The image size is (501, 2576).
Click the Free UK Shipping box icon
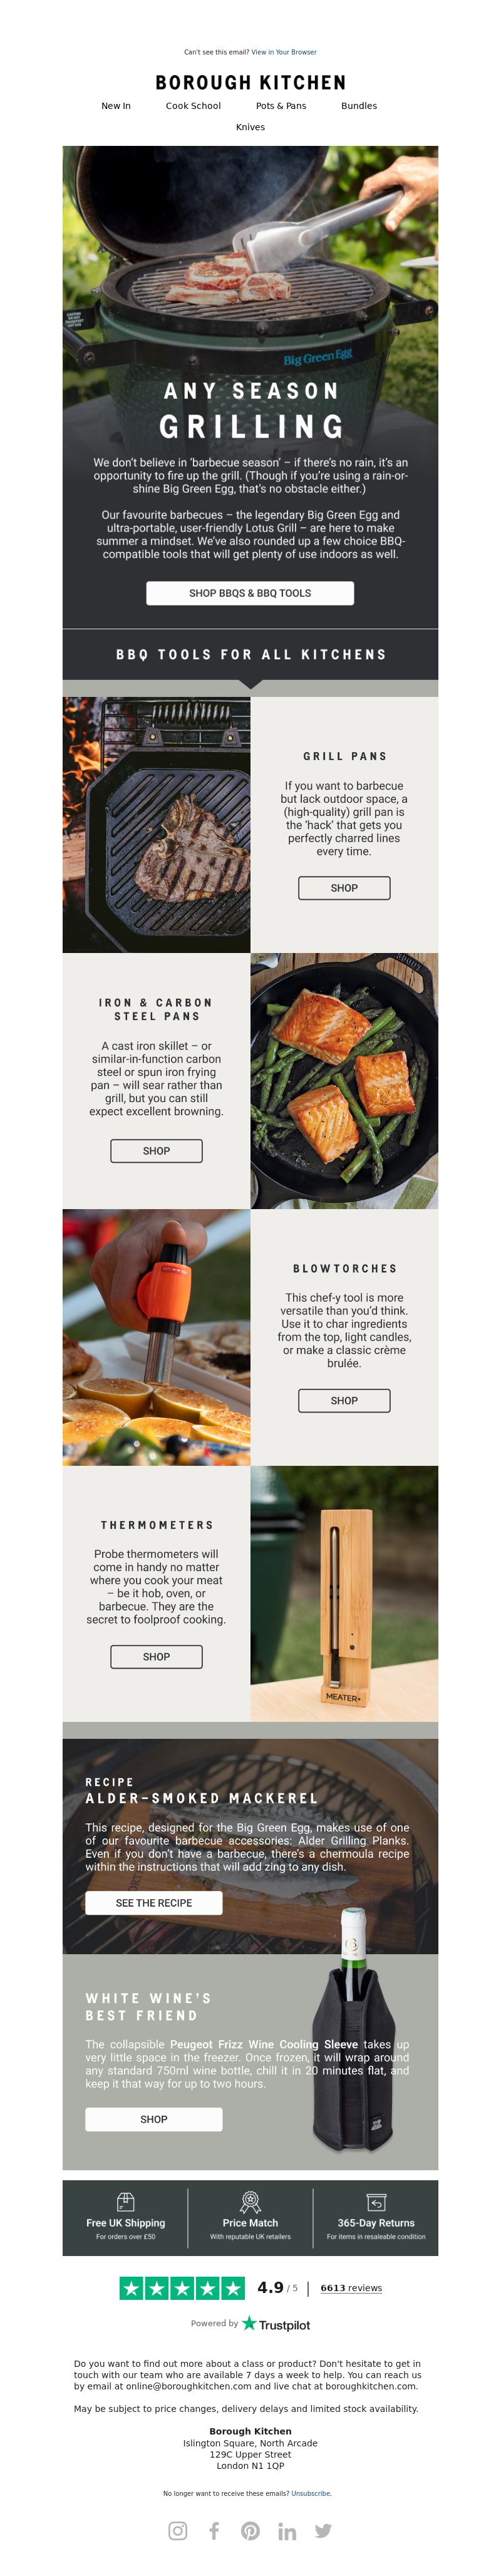pyautogui.click(x=126, y=2201)
